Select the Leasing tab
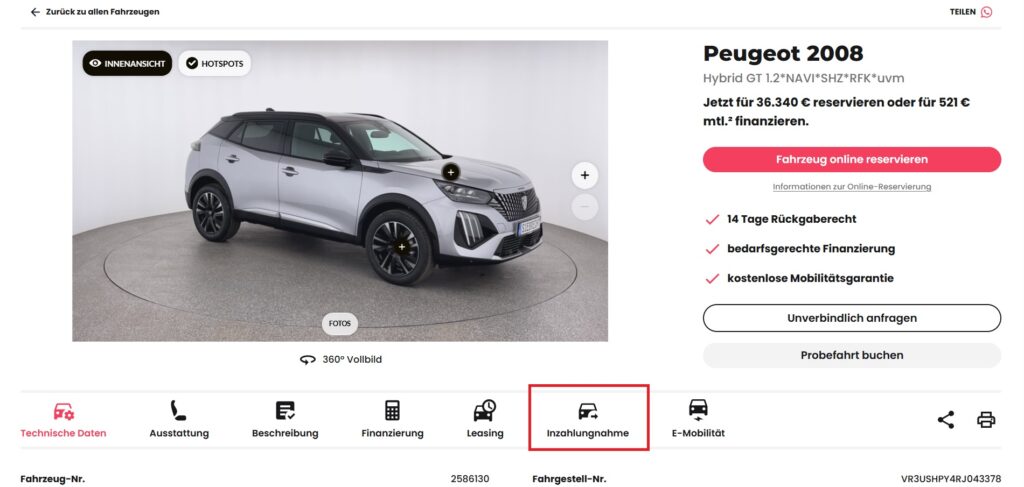The height and width of the screenshot is (487, 1024). click(x=484, y=420)
